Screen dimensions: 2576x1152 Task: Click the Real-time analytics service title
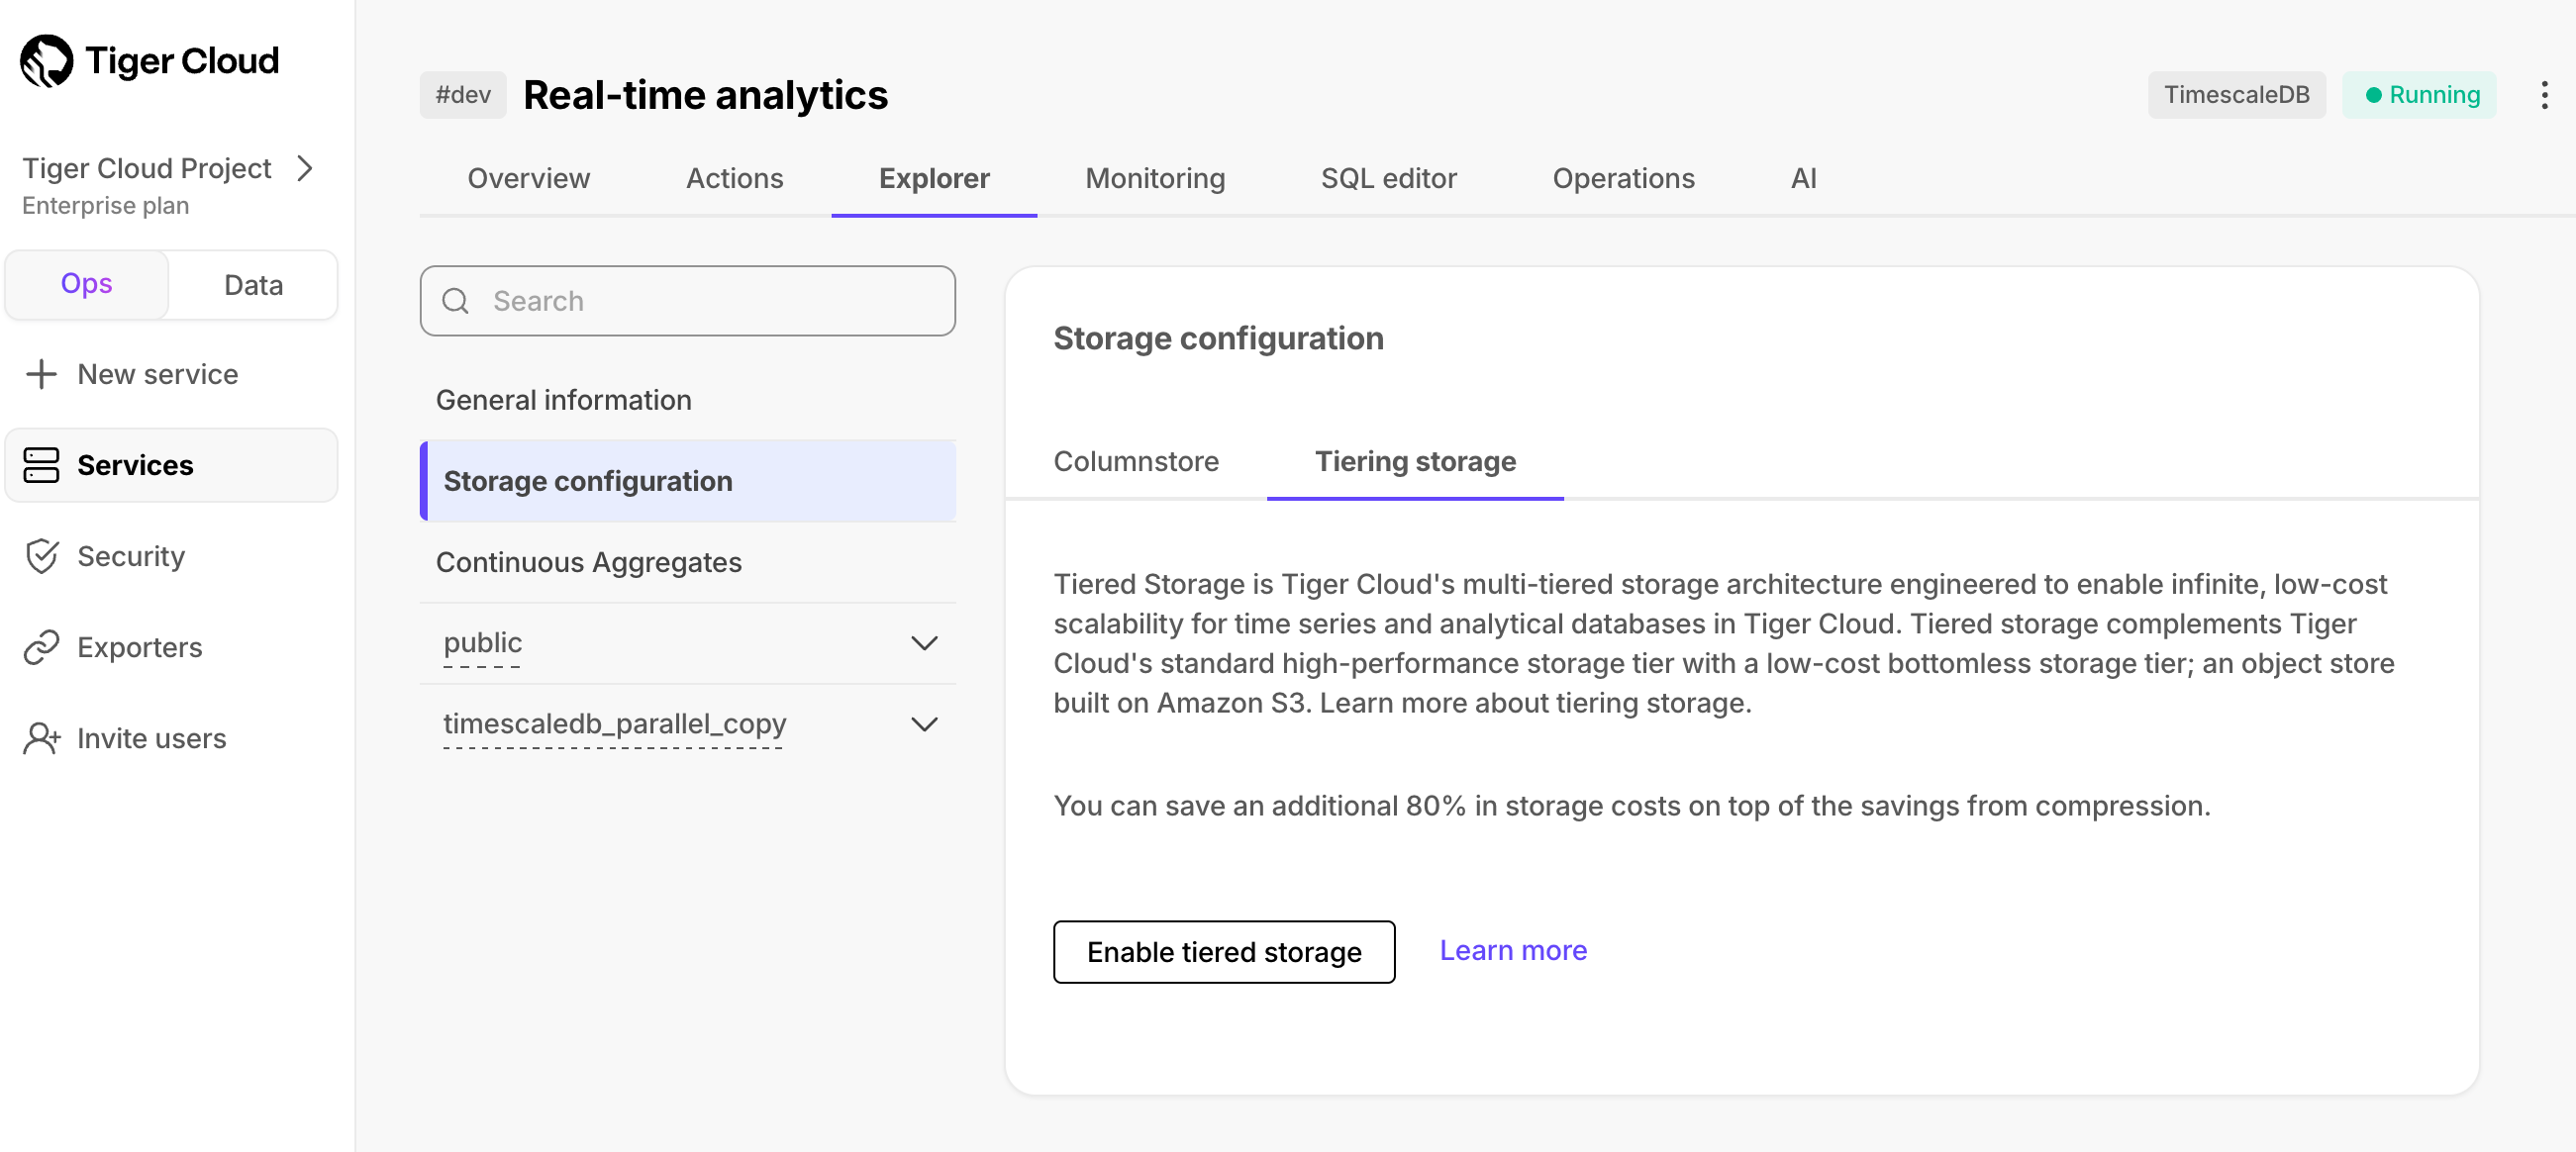[x=705, y=95]
